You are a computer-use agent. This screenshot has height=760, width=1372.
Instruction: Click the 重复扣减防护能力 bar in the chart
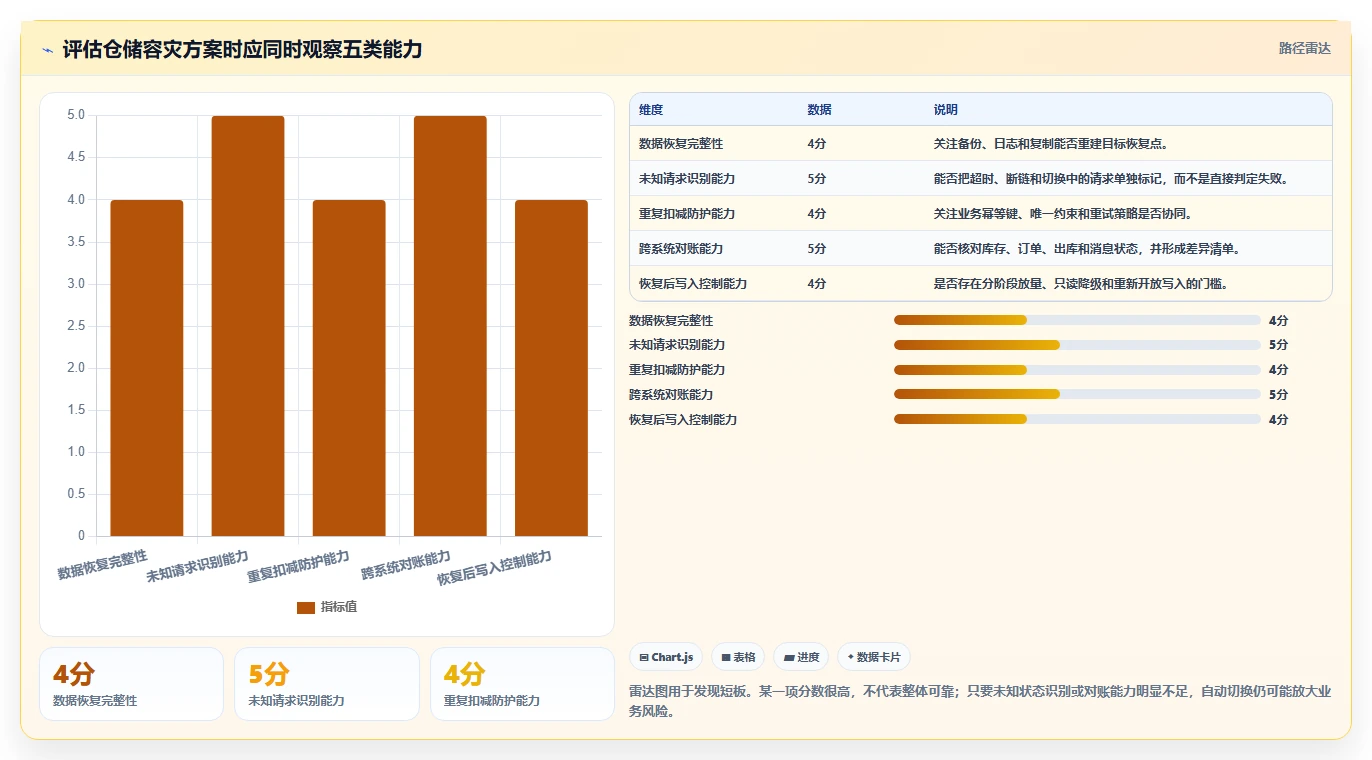349,368
